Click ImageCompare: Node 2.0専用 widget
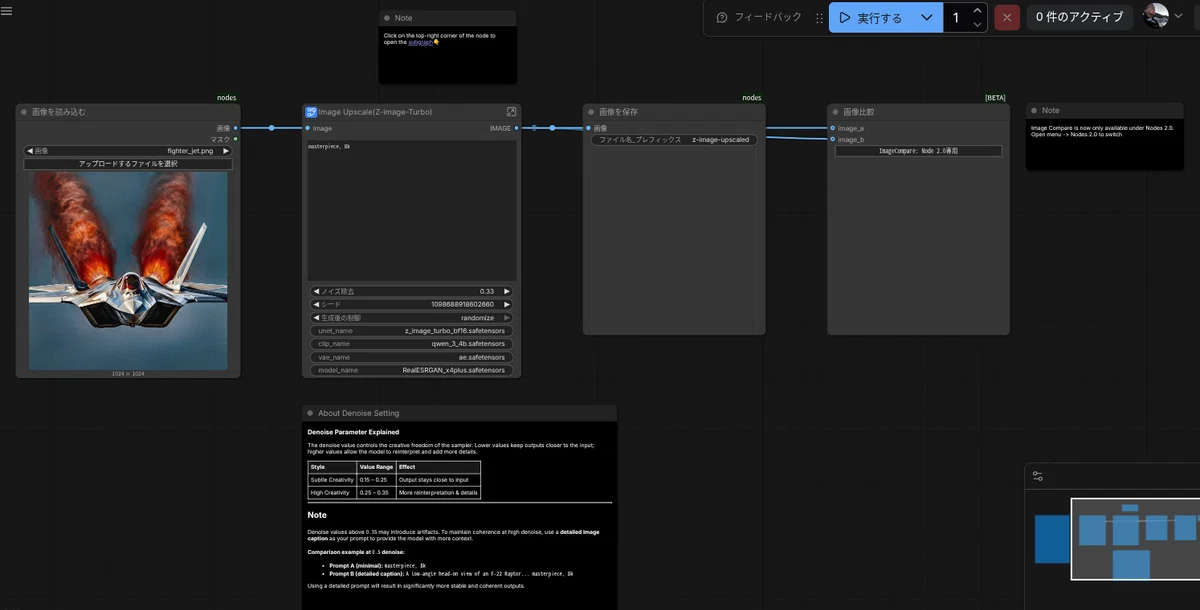 pos(918,151)
